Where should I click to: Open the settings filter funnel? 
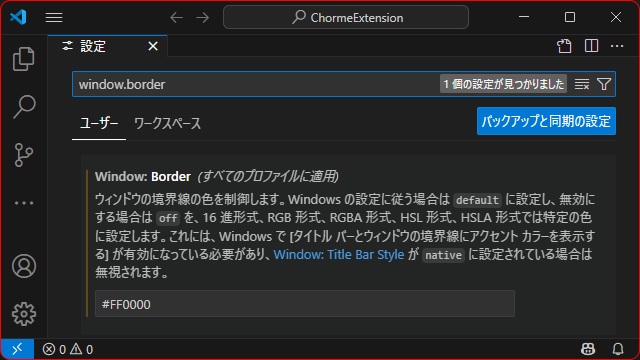604,84
